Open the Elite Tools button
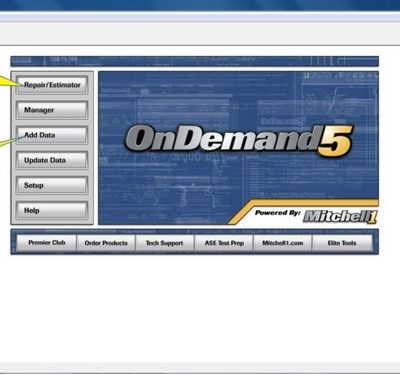The image size is (400, 375). coord(342,243)
